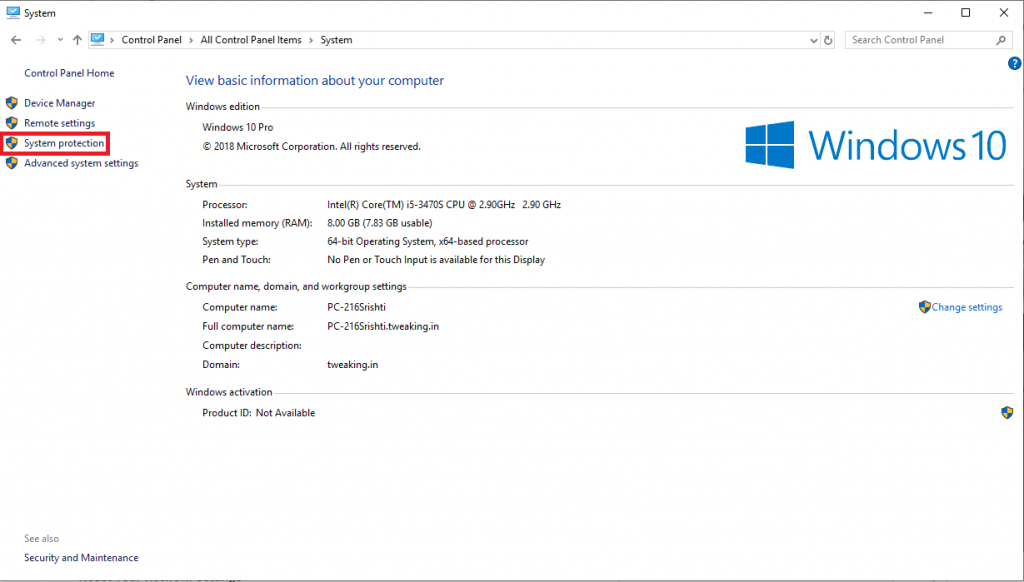Viewport: 1024px width, 582px height.
Task: Click the 8.00 GB installed memory value
Action: (x=379, y=223)
